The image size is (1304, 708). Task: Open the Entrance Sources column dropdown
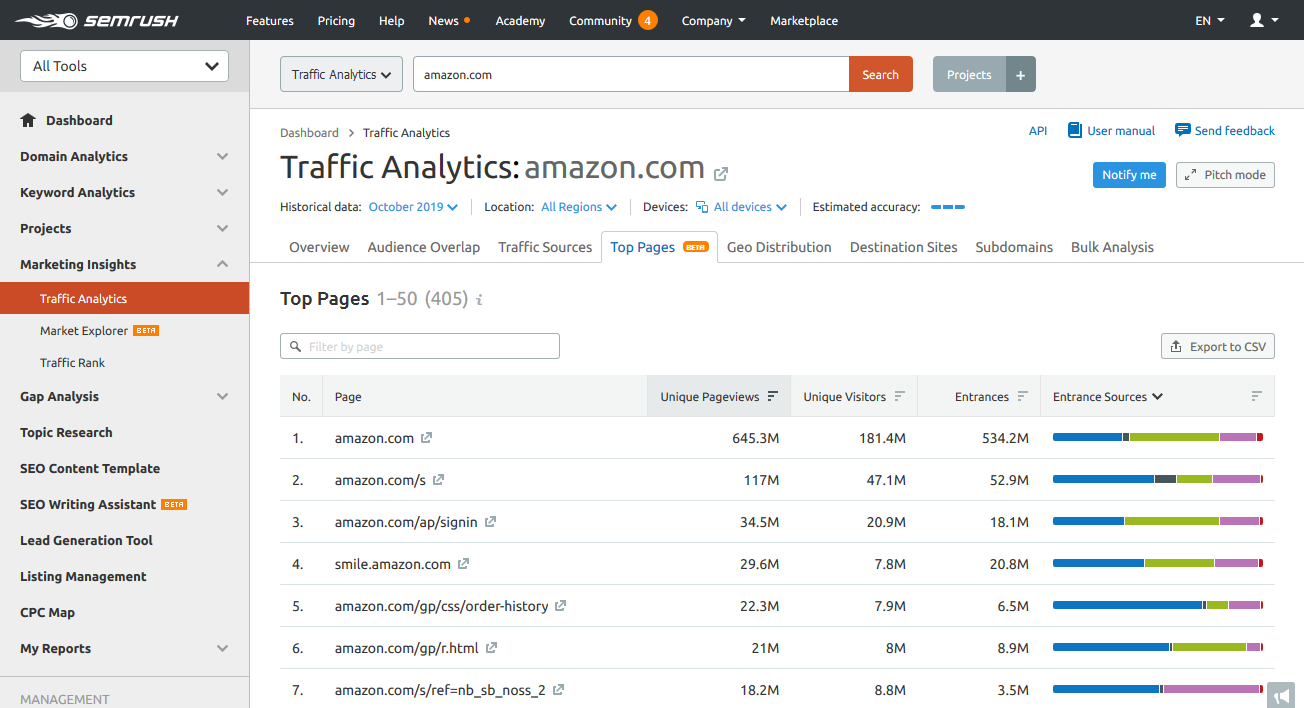pyautogui.click(x=1107, y=396)
